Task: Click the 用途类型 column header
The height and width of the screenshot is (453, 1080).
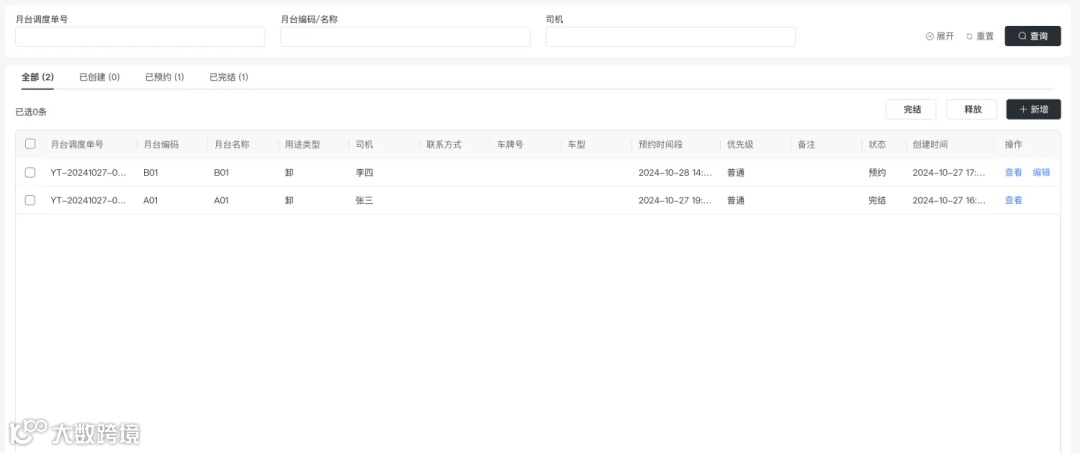Action: 302,145
